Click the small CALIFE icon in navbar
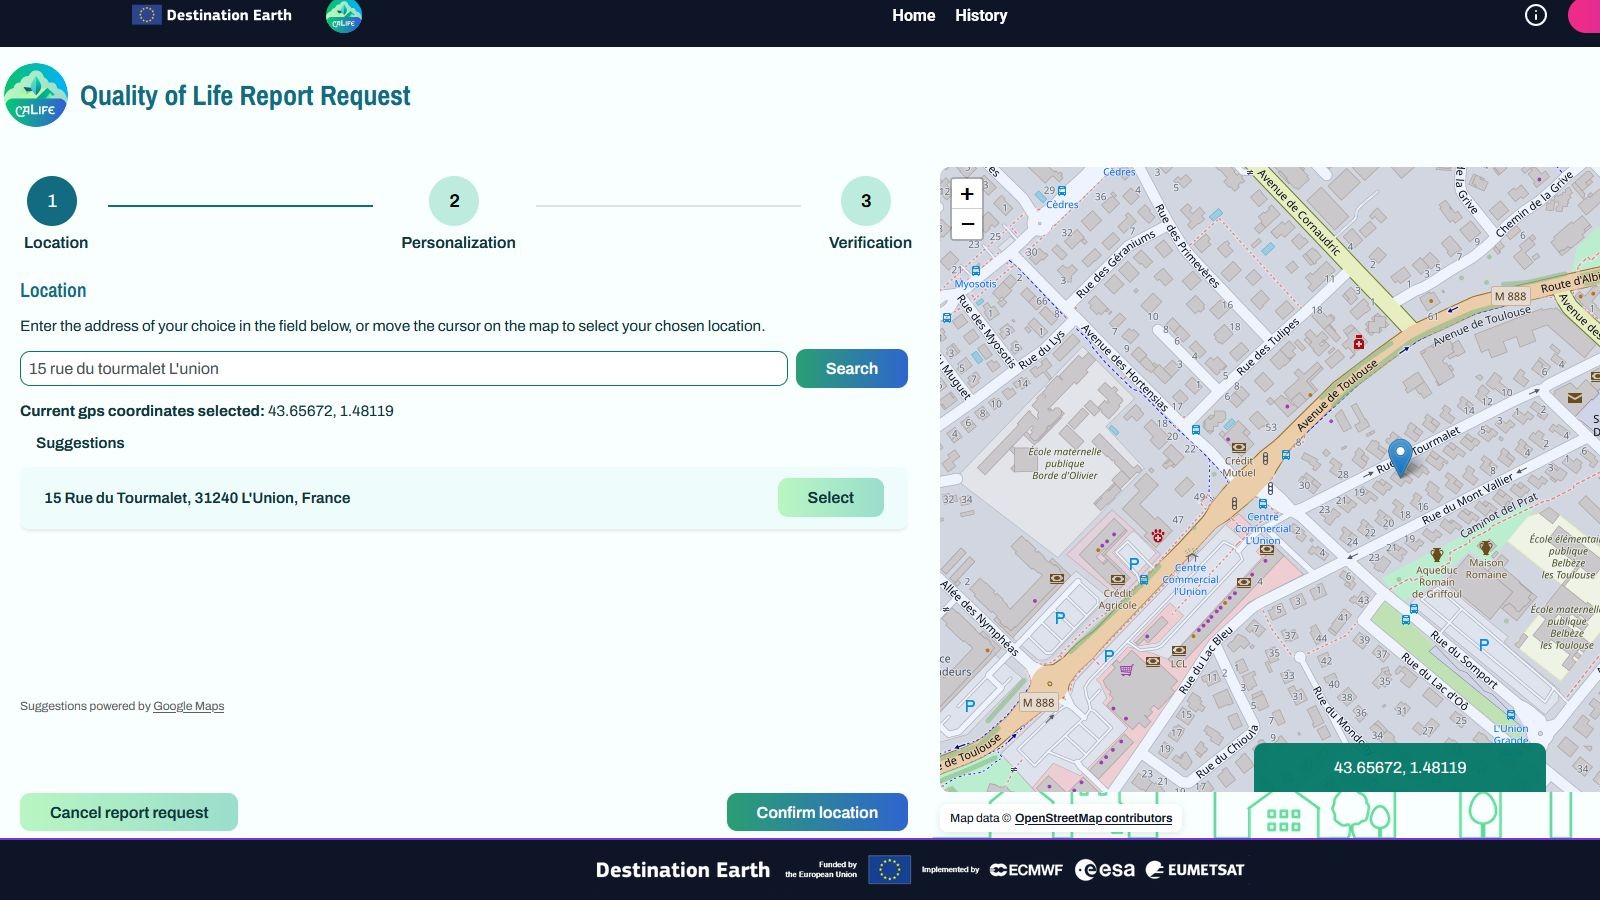1600x900 pixels. [x=344, y=16]
